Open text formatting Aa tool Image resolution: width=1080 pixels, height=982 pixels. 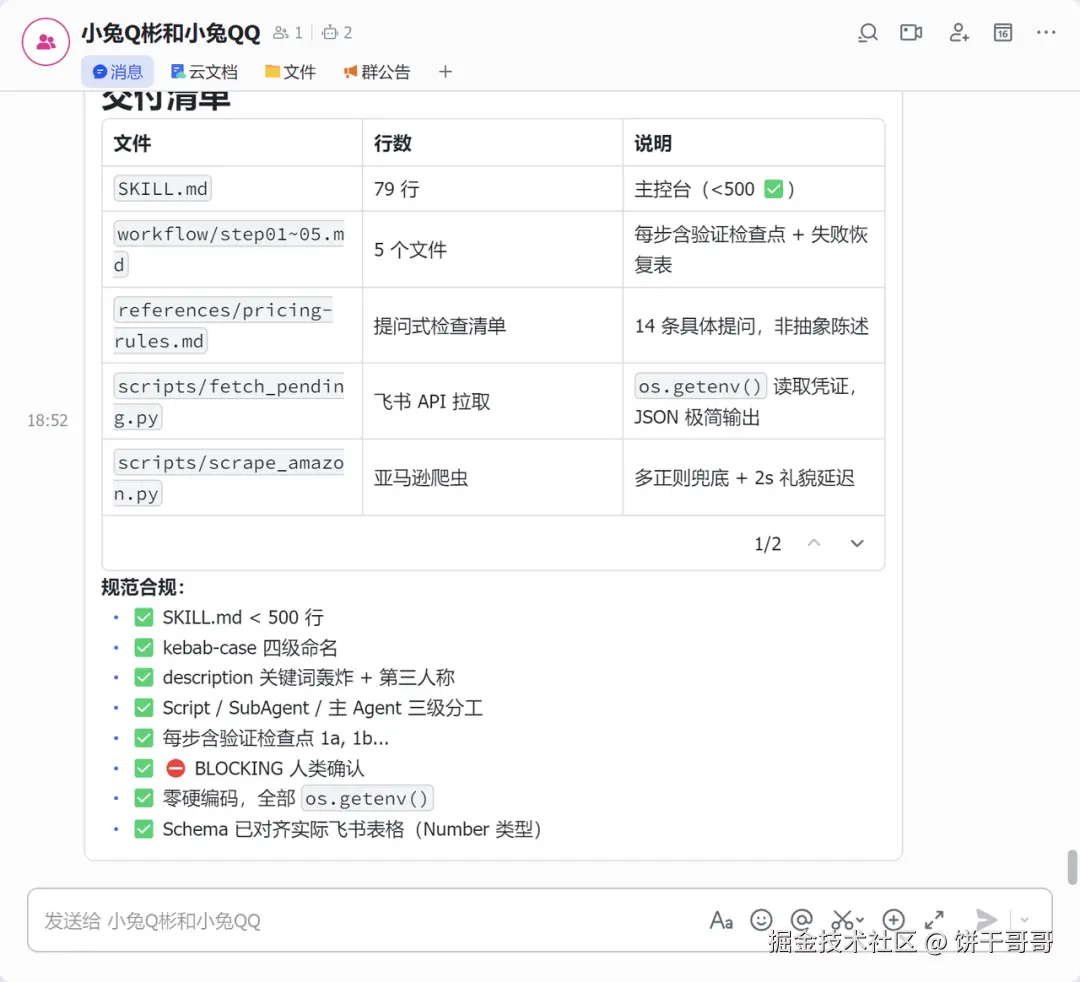pos(721,920)
